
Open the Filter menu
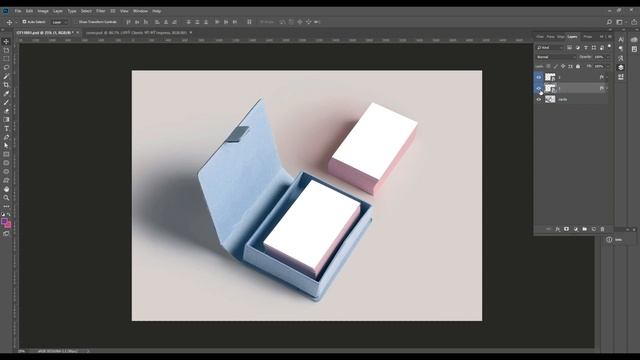pos(100,11)
